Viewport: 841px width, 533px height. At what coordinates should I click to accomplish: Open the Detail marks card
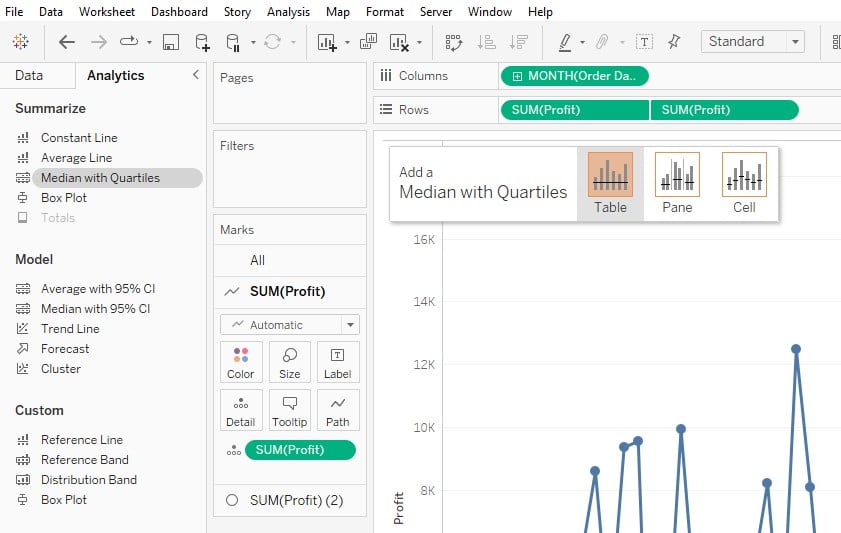pyautogui.click(x=241, y=410)
